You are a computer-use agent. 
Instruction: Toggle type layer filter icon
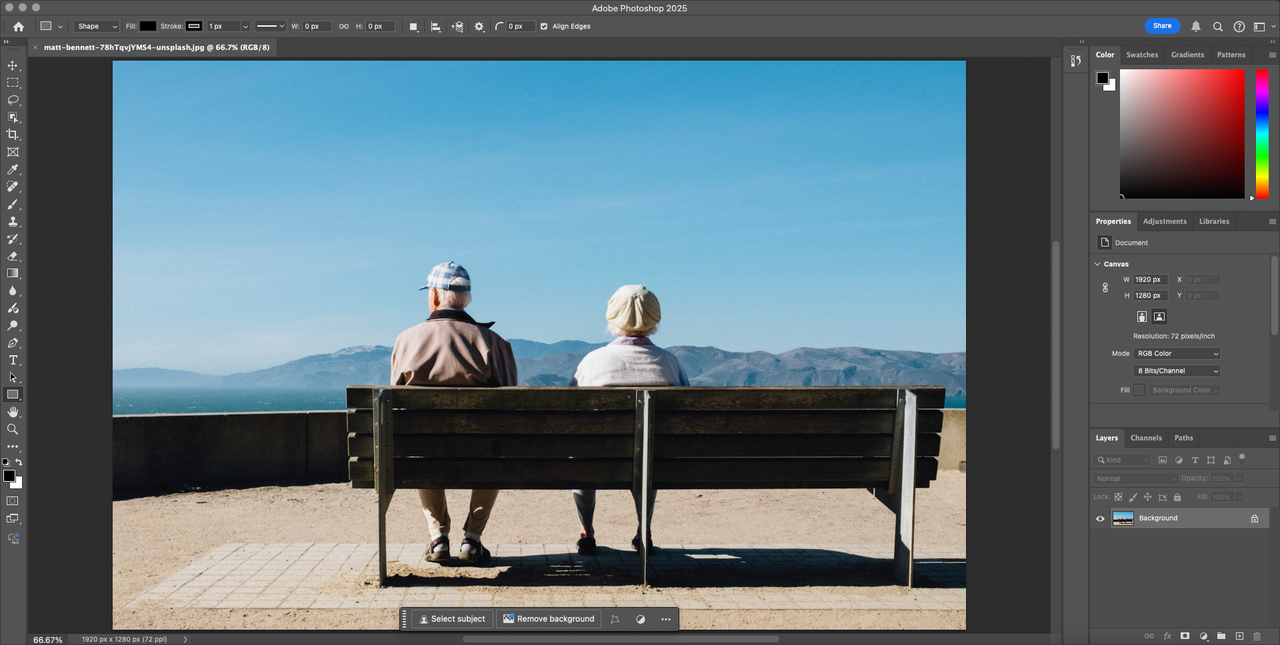1195,460
